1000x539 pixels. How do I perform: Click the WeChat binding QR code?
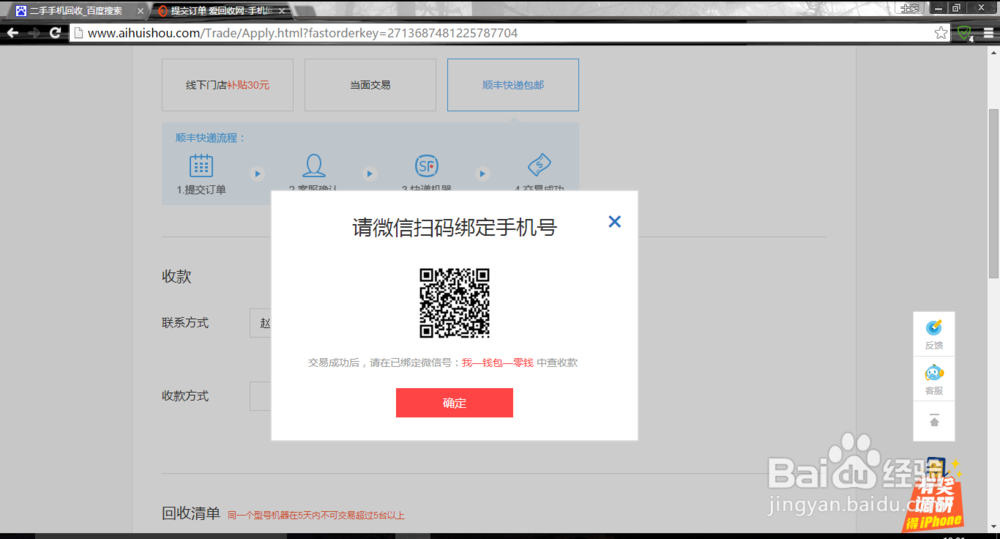(x=454, y=303)
